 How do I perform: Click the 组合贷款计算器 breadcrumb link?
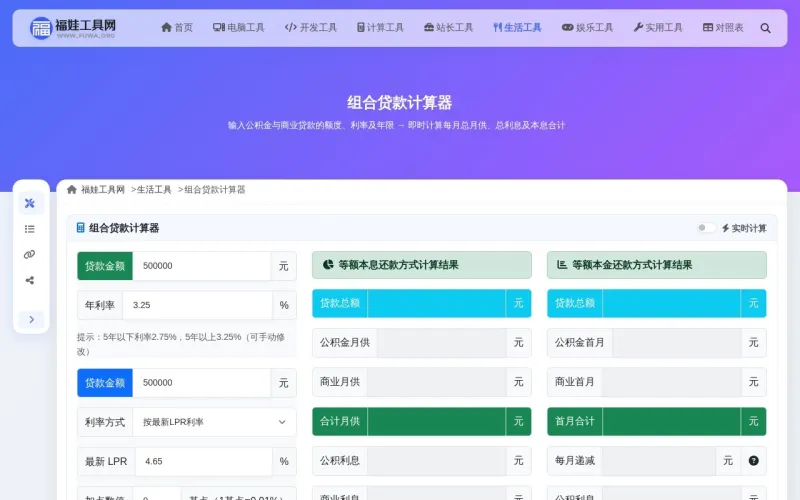(215, 190)
